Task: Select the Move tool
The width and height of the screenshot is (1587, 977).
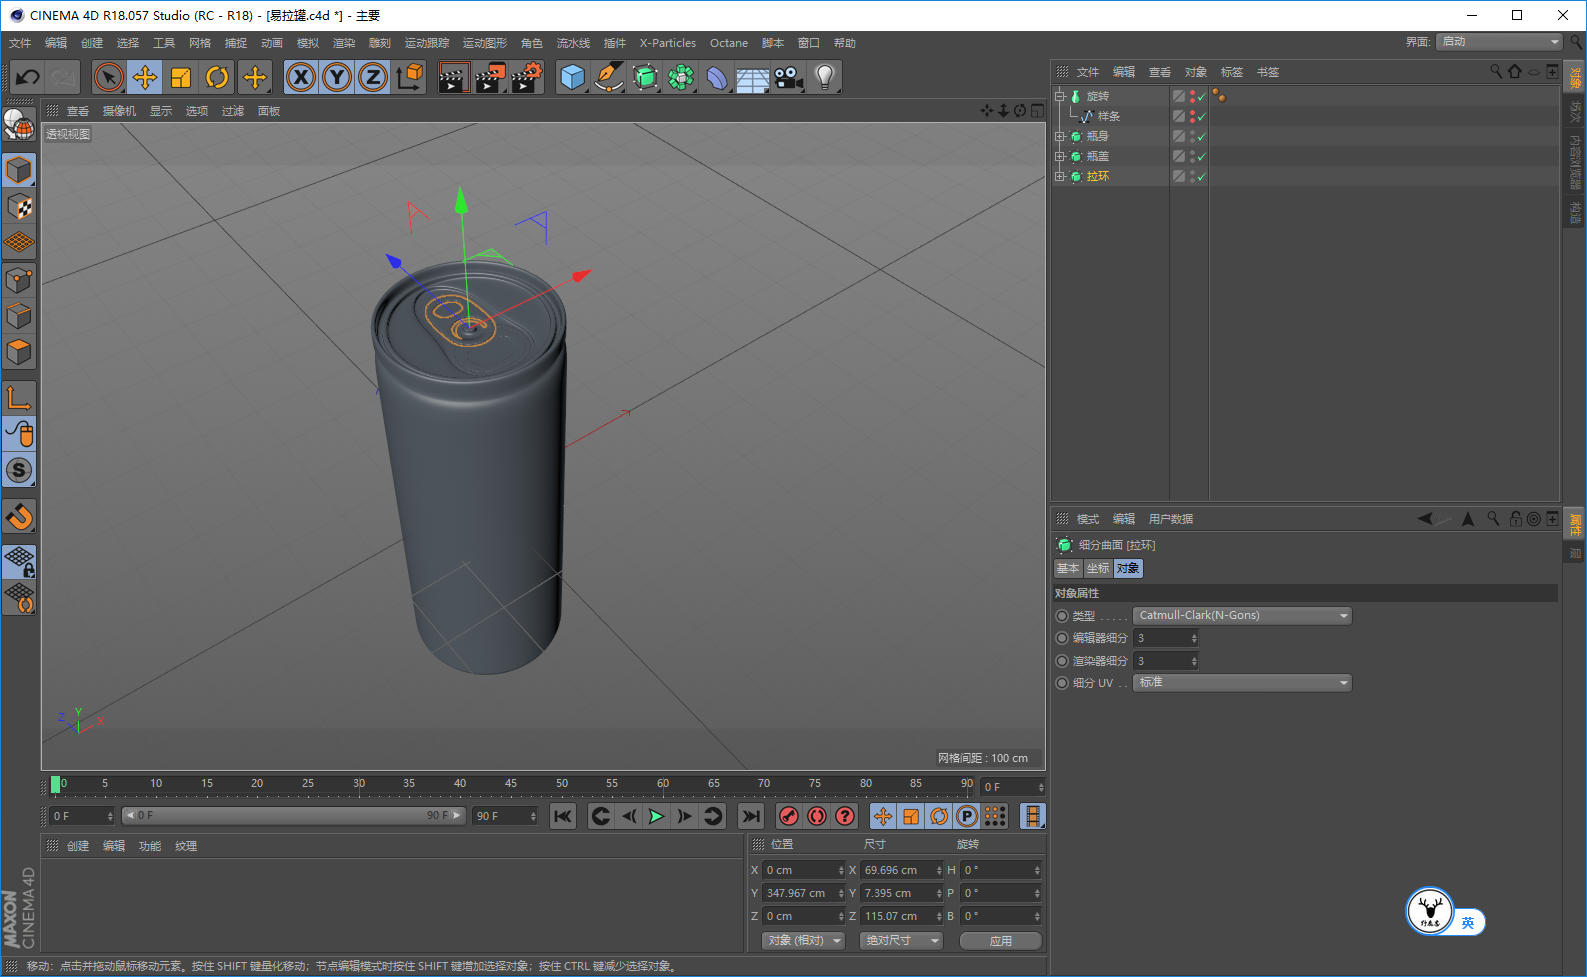Action: [145, 77]
